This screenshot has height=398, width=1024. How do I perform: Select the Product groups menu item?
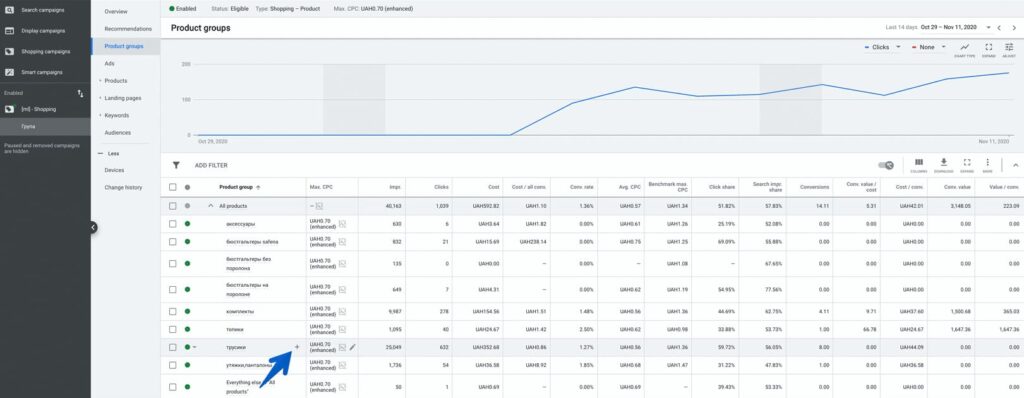pyautogui.click(x=123, y=46)
